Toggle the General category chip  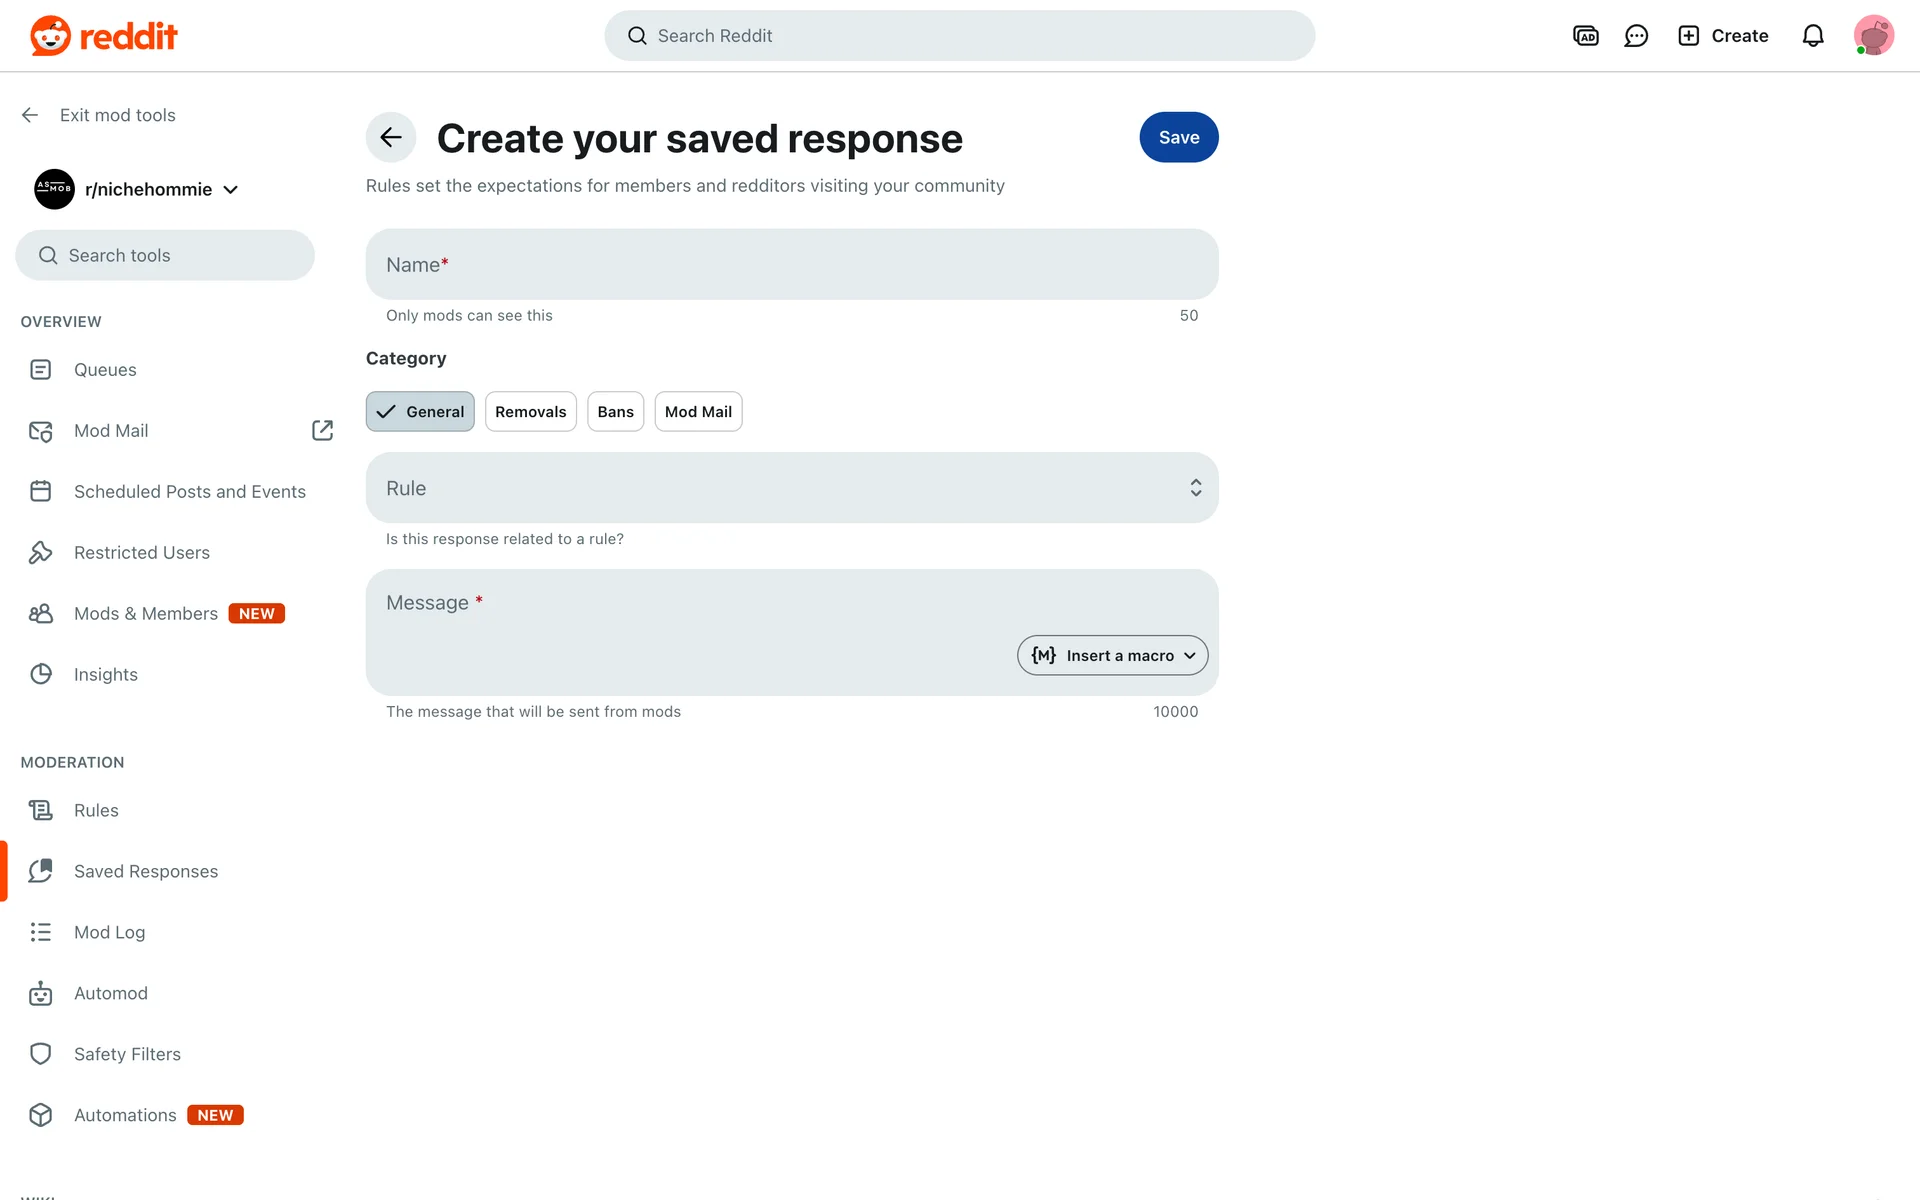[420, 412]
